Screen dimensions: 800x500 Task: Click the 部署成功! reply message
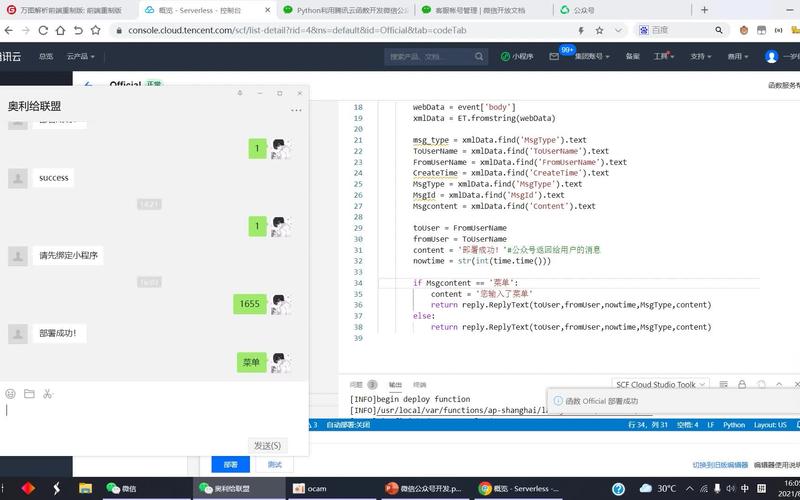58,334
